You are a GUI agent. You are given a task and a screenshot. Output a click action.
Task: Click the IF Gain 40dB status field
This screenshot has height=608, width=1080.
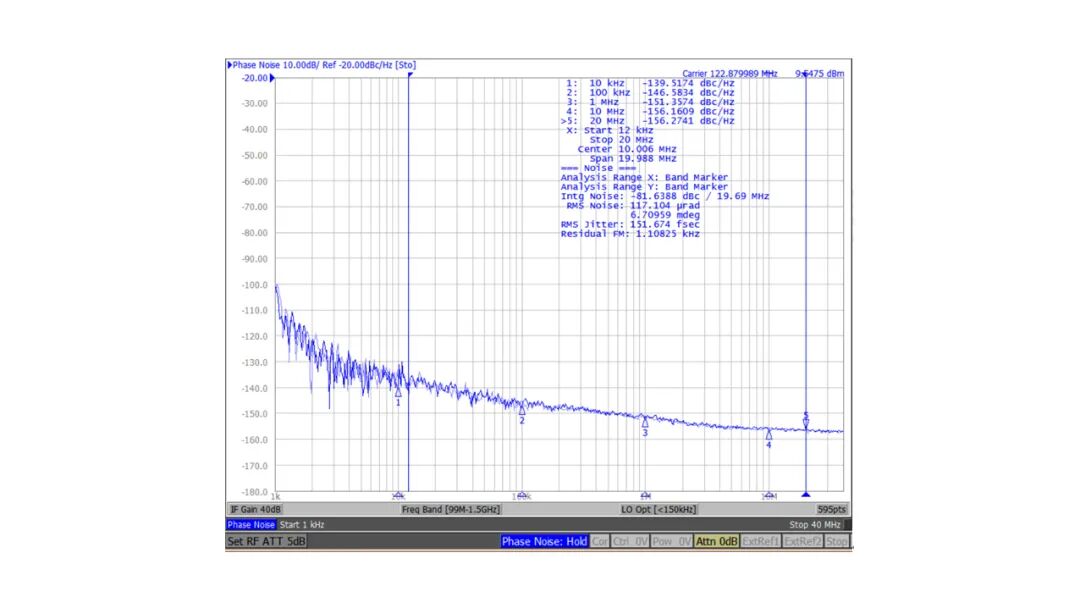[x=256, y=510]
